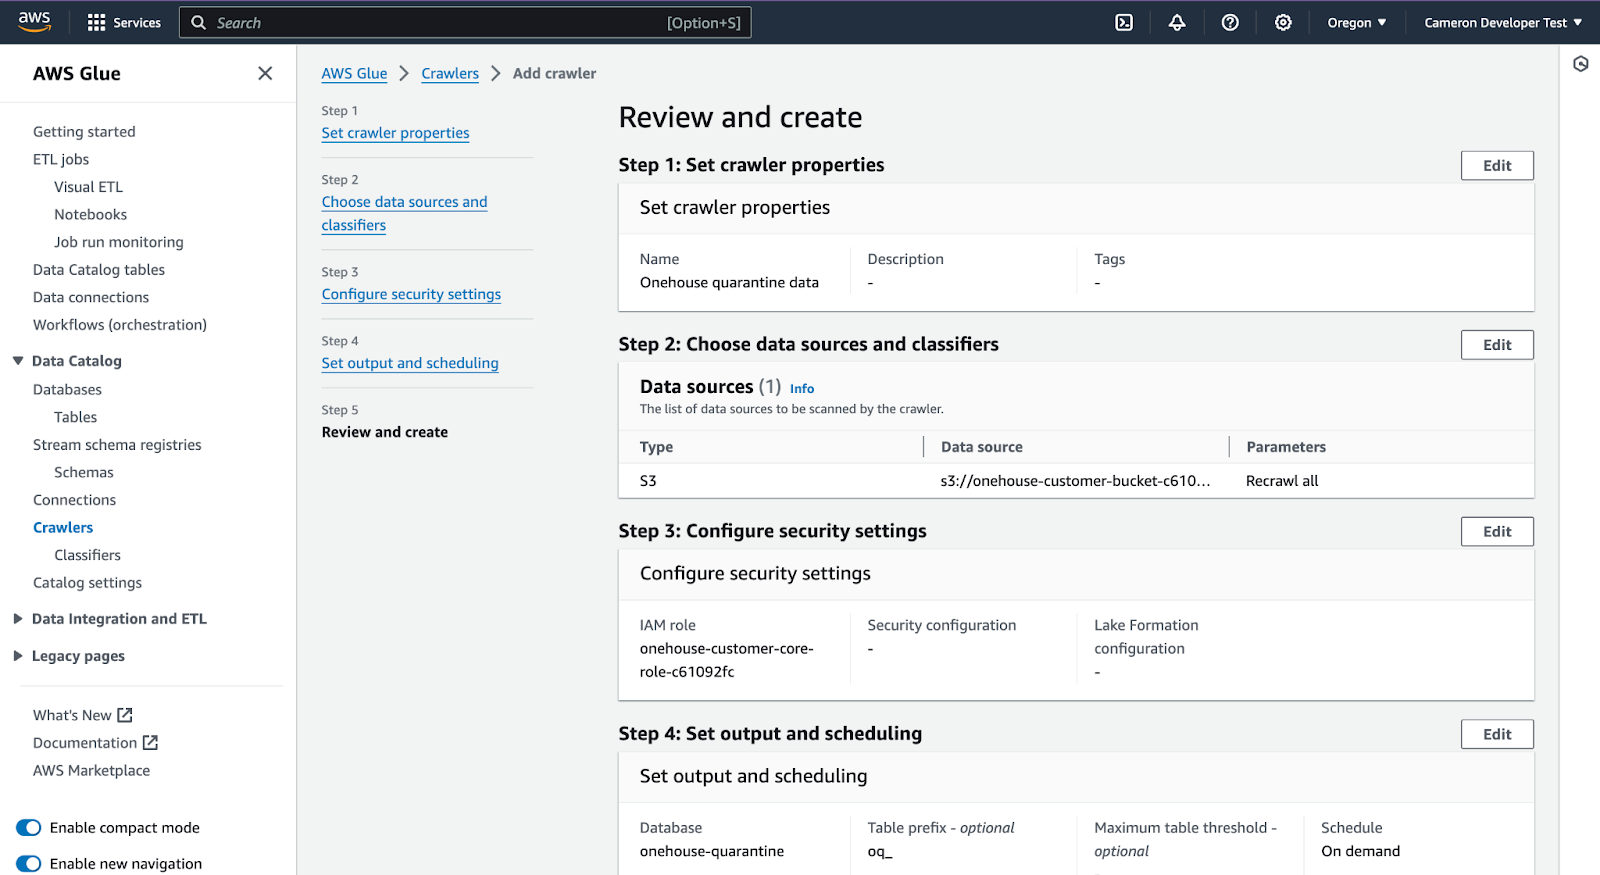This screenshot has width=1600, height=875.
Task: Close the AWS Glue navigation panel
Action: tap(265, 73)
